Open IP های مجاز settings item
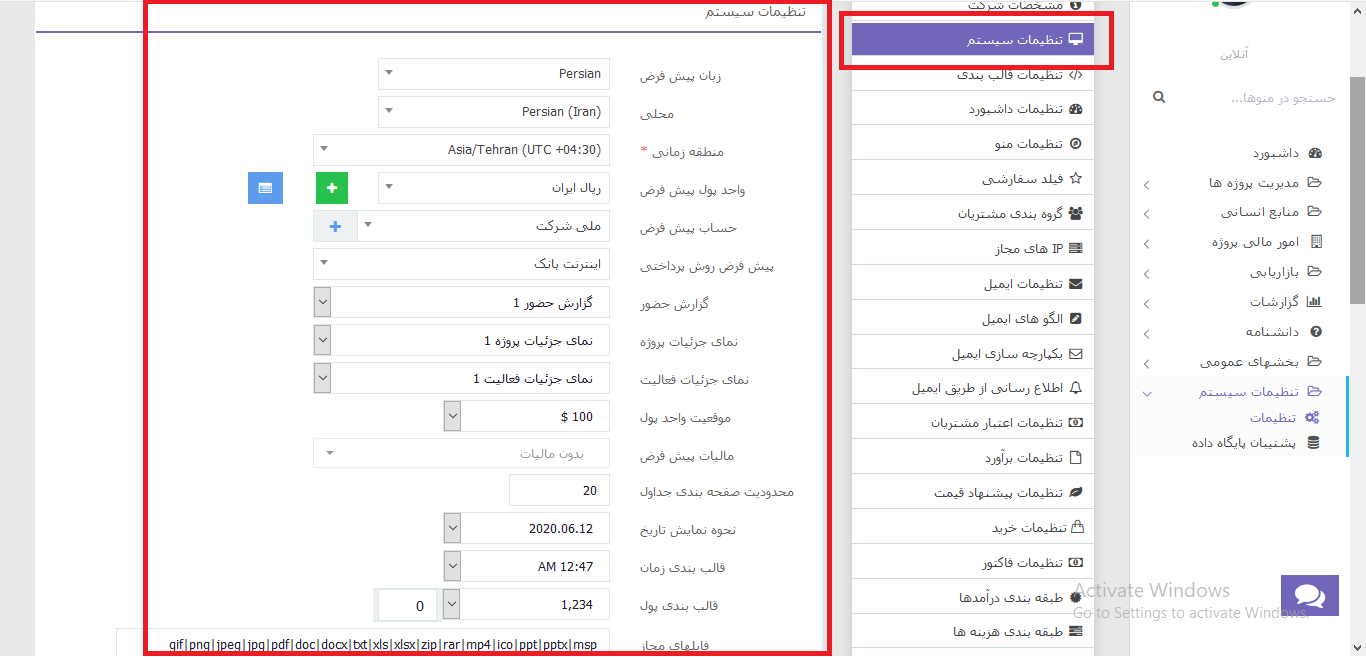The height and width of the screenshot is (660, 1366). [x=973, y=249]
